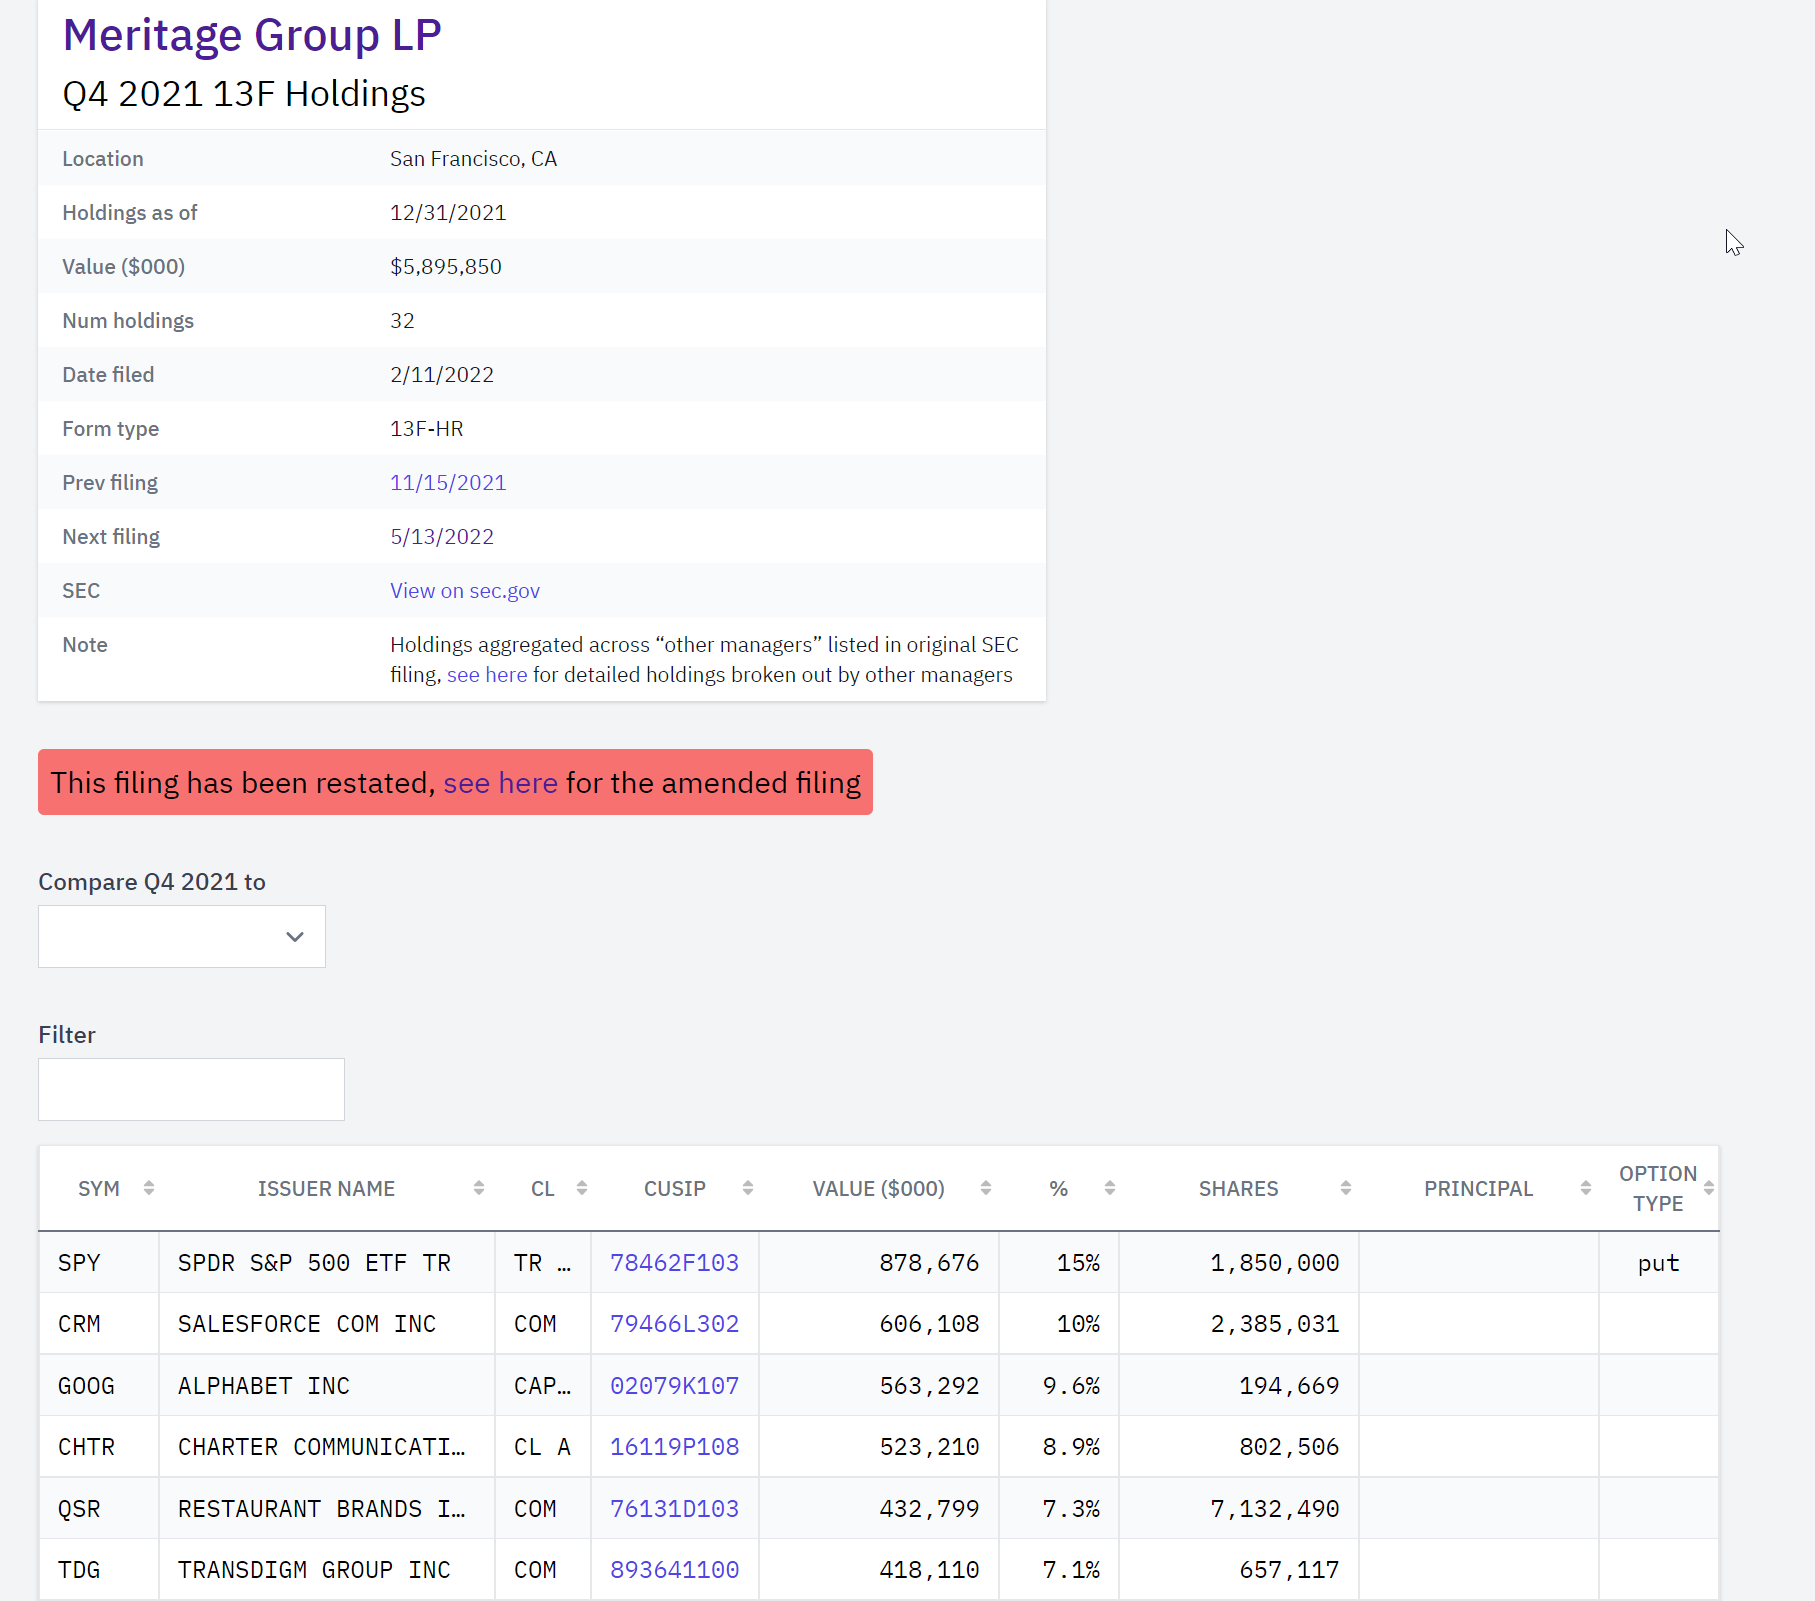Open CUSIP link 893641100
The height and width of the screenshot is (1601, 1815).
[675, 1570]
